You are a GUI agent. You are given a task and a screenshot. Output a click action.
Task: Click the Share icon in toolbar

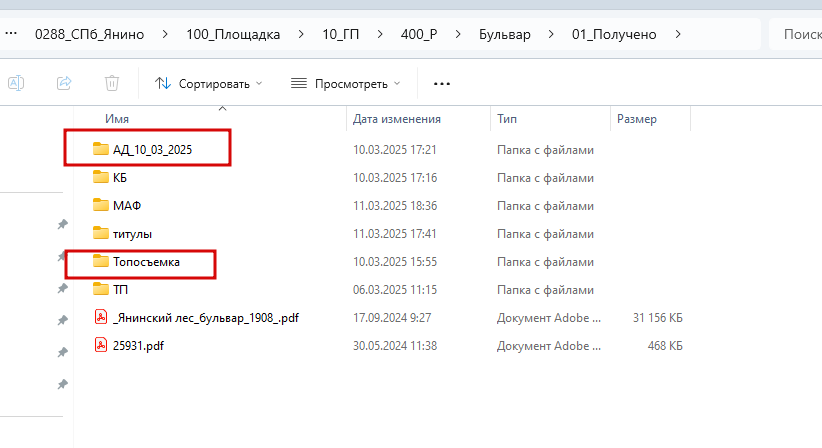click(x=64, y=83)
